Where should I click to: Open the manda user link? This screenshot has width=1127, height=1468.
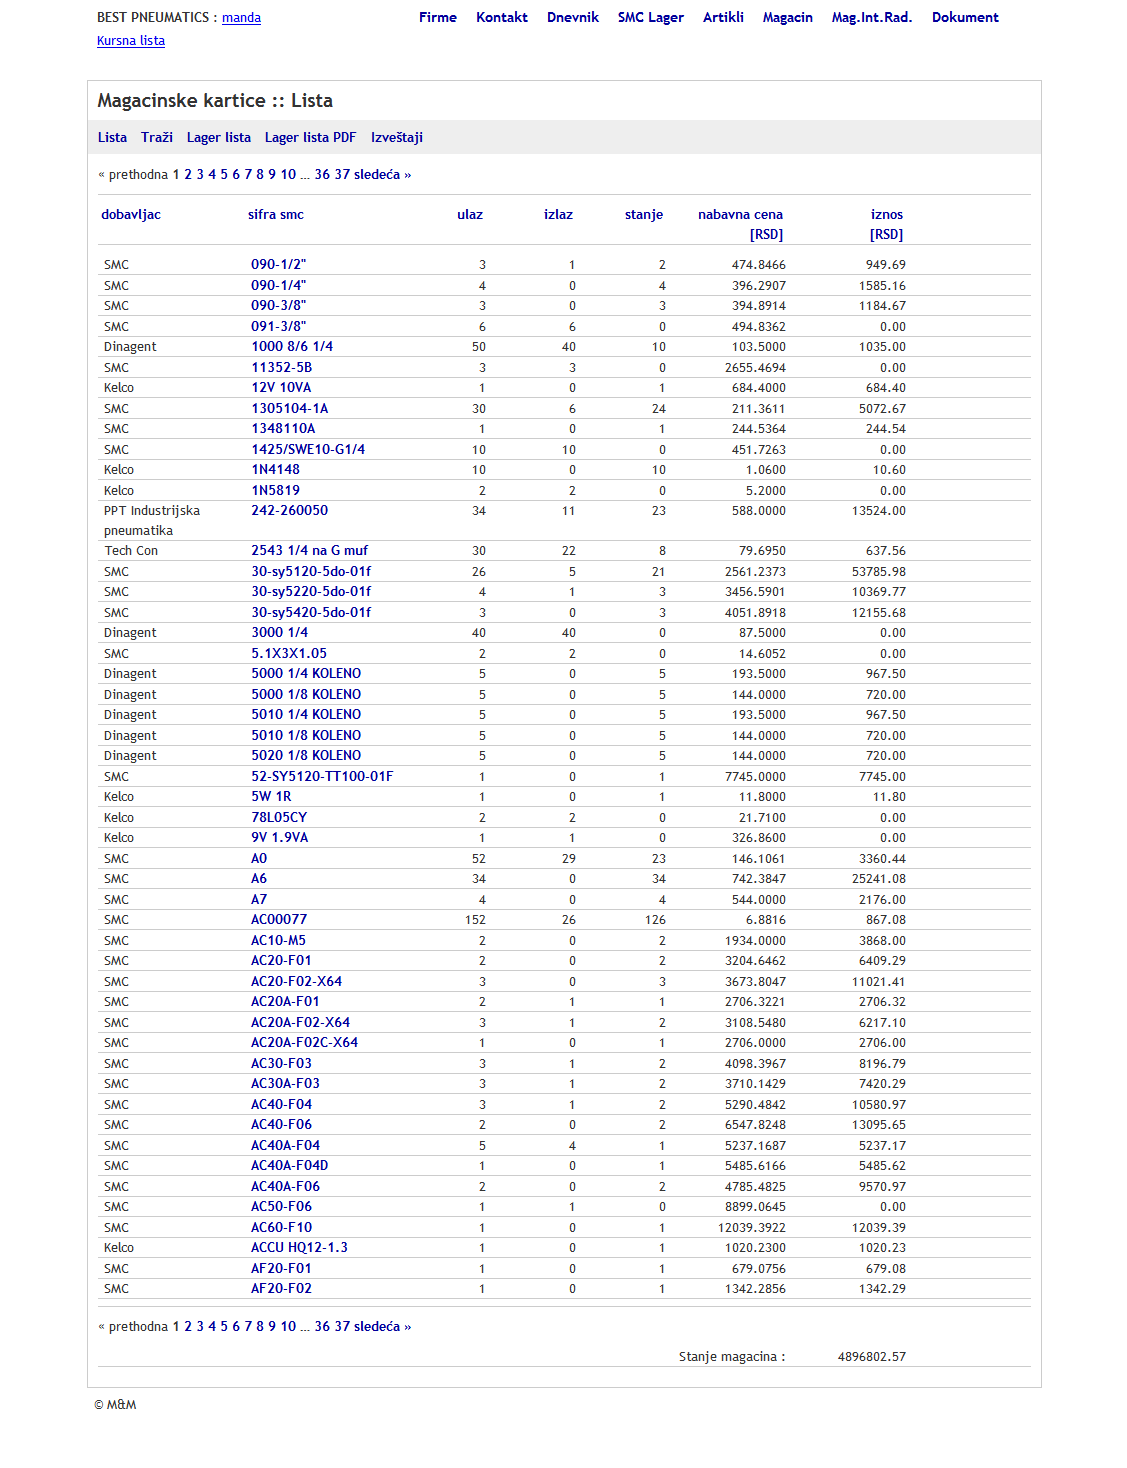click(x=241, y=18)
